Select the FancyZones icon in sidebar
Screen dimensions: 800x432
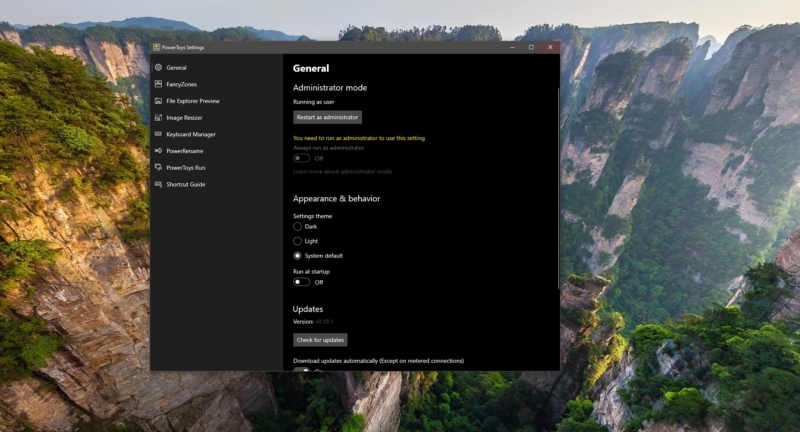coord(158,84)
